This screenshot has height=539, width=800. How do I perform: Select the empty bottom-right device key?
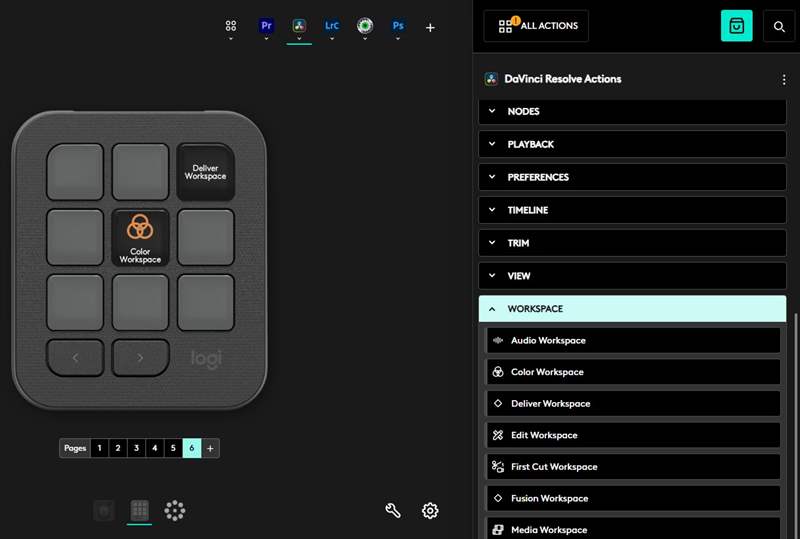[x=206, y=303]
